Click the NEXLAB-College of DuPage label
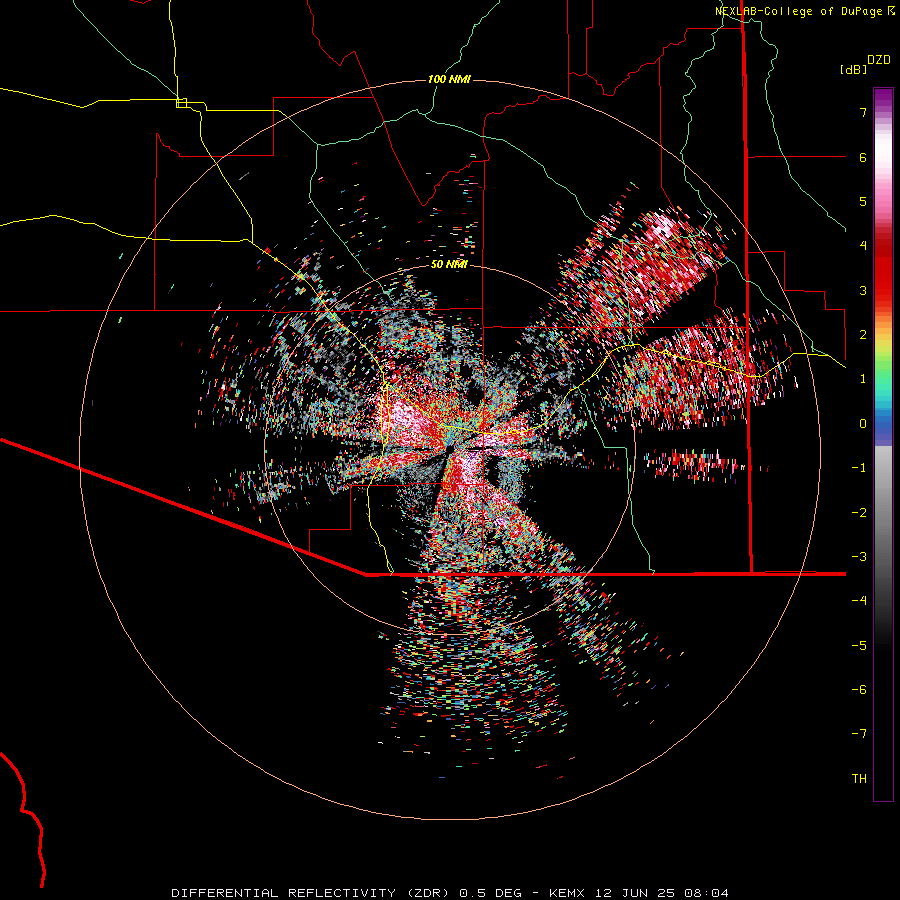The height and width of the screenshot is (900, 900). (x=798, y=11)
